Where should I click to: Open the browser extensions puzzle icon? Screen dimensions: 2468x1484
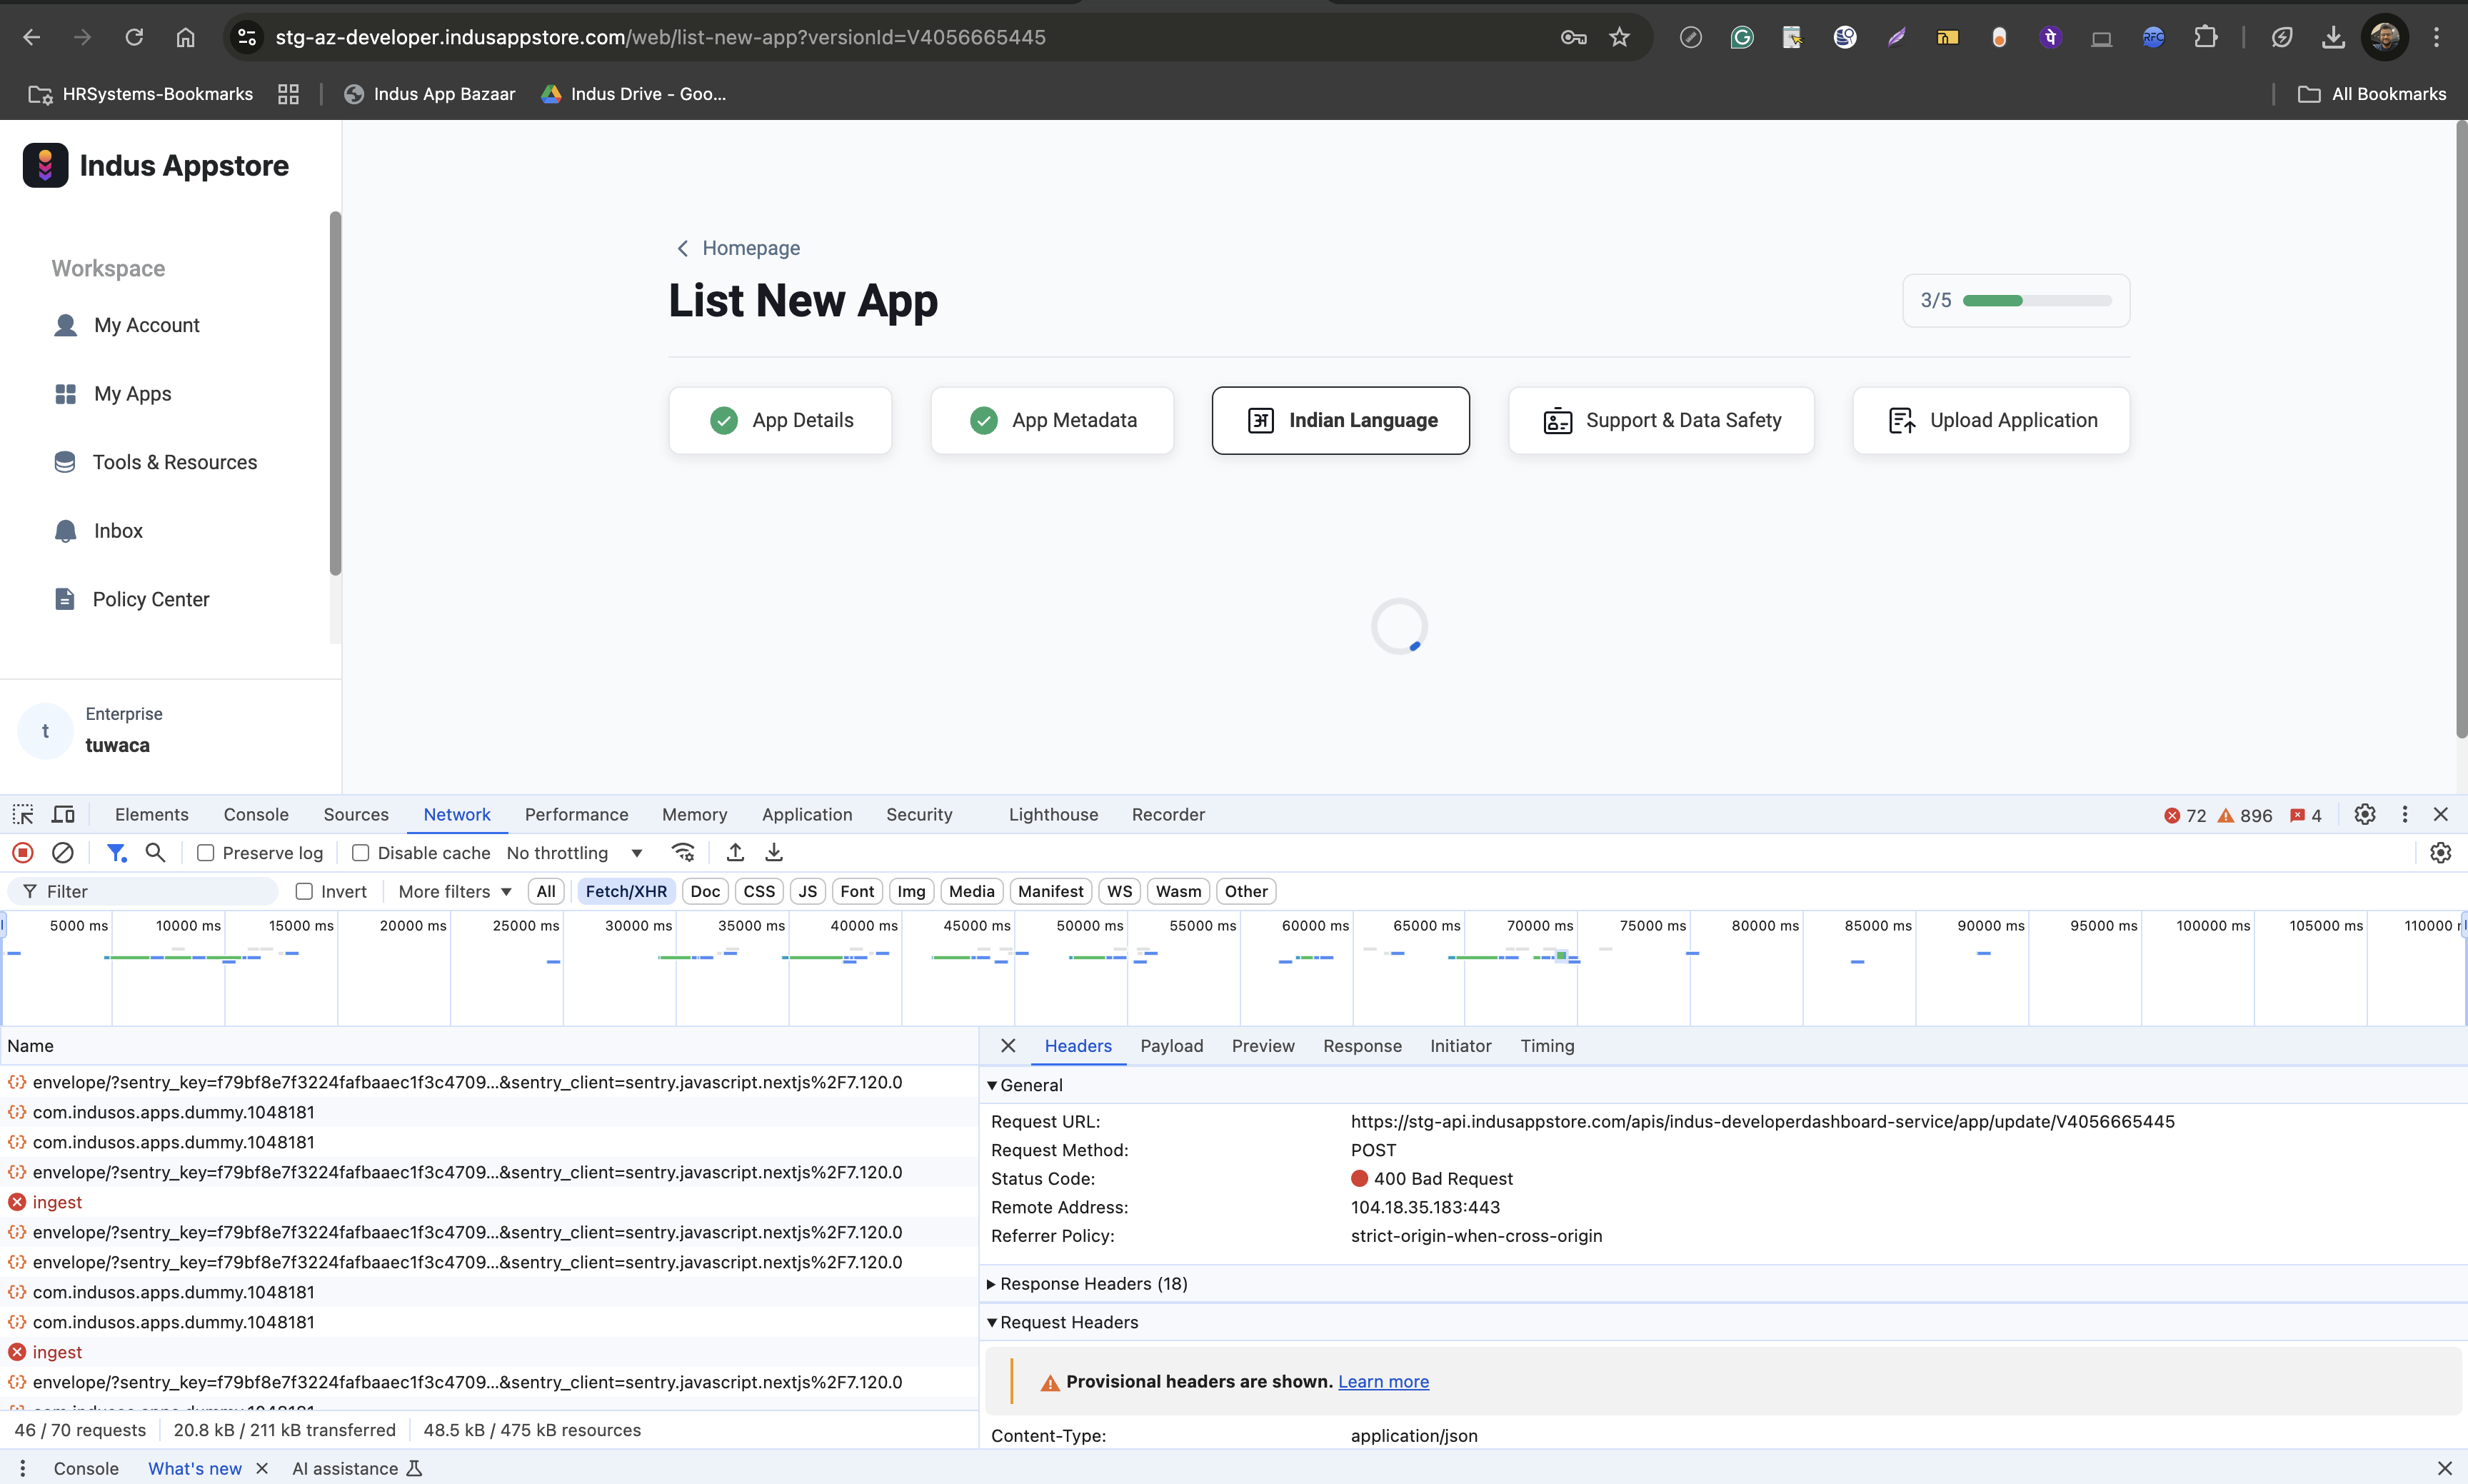pyautogui.click(x=2205, y=37)
